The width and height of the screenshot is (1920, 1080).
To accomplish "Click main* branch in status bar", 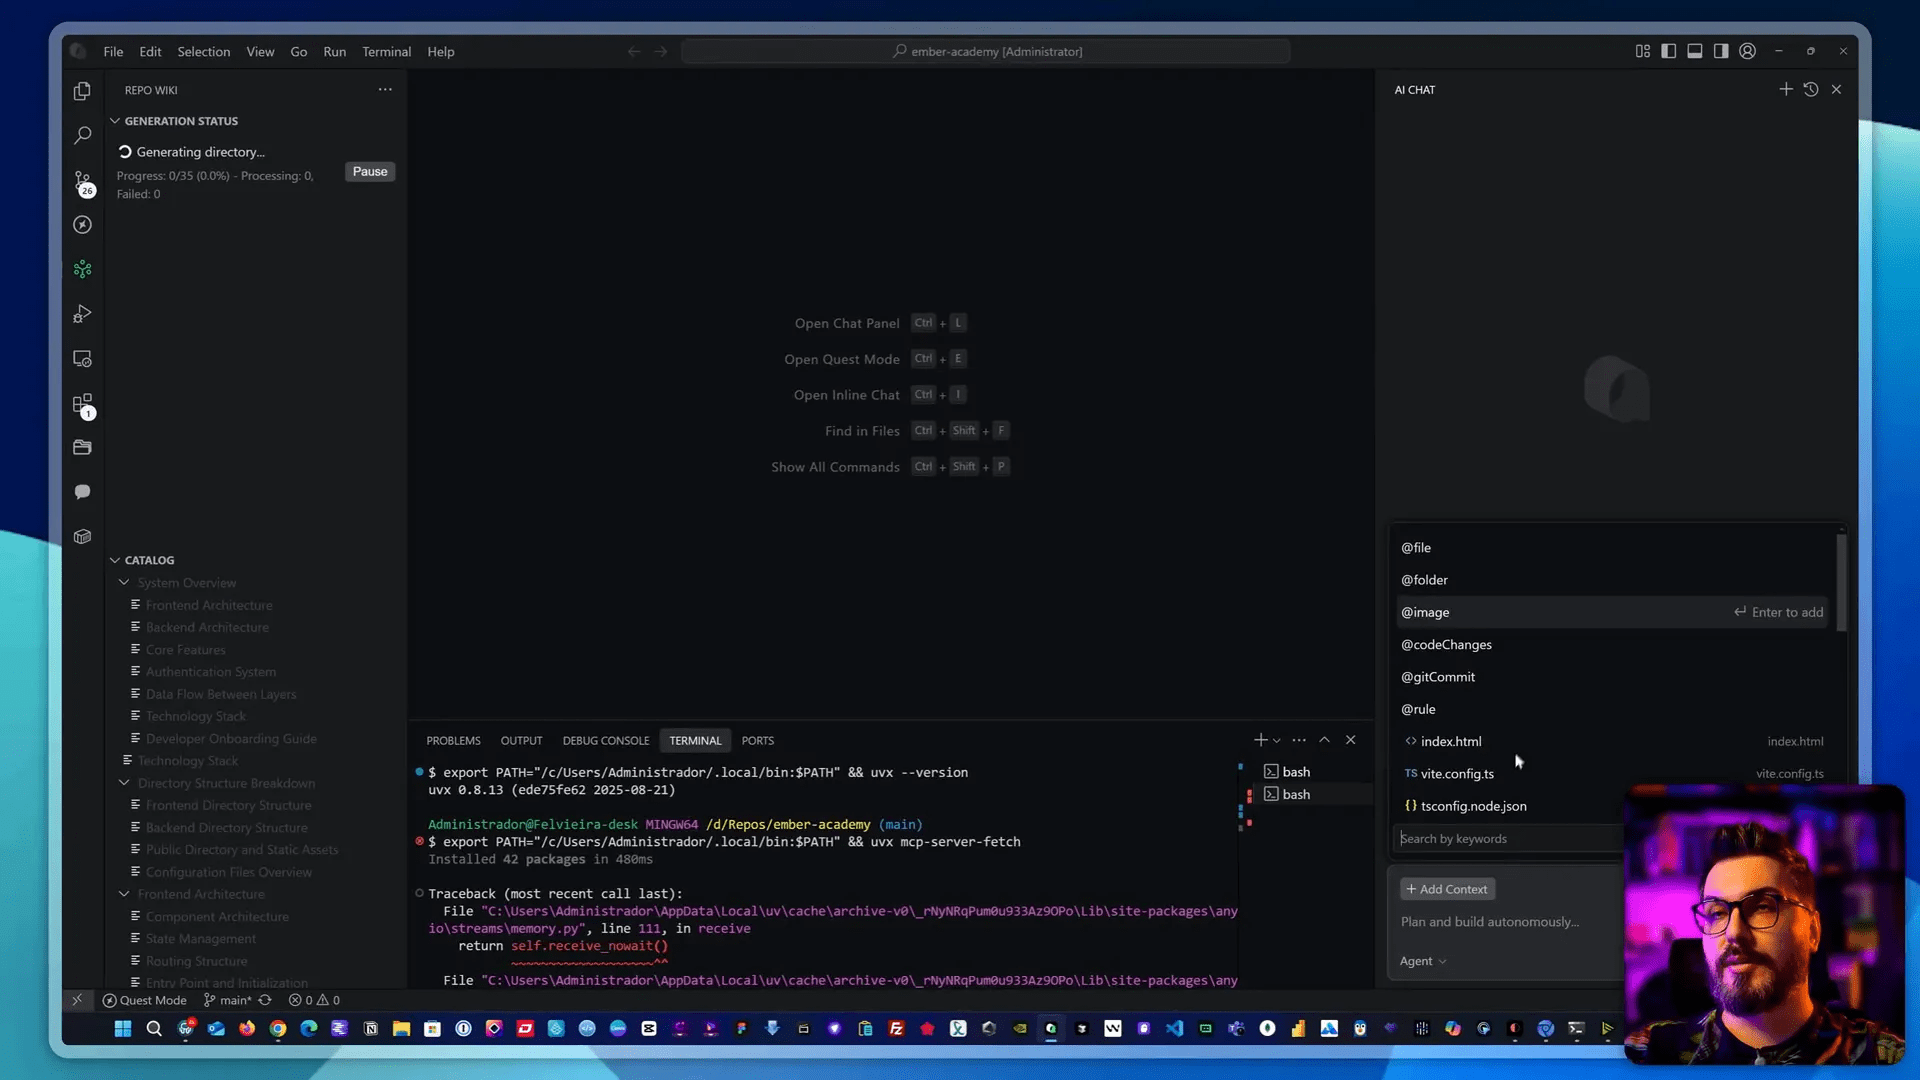I will pos(227,1000).
